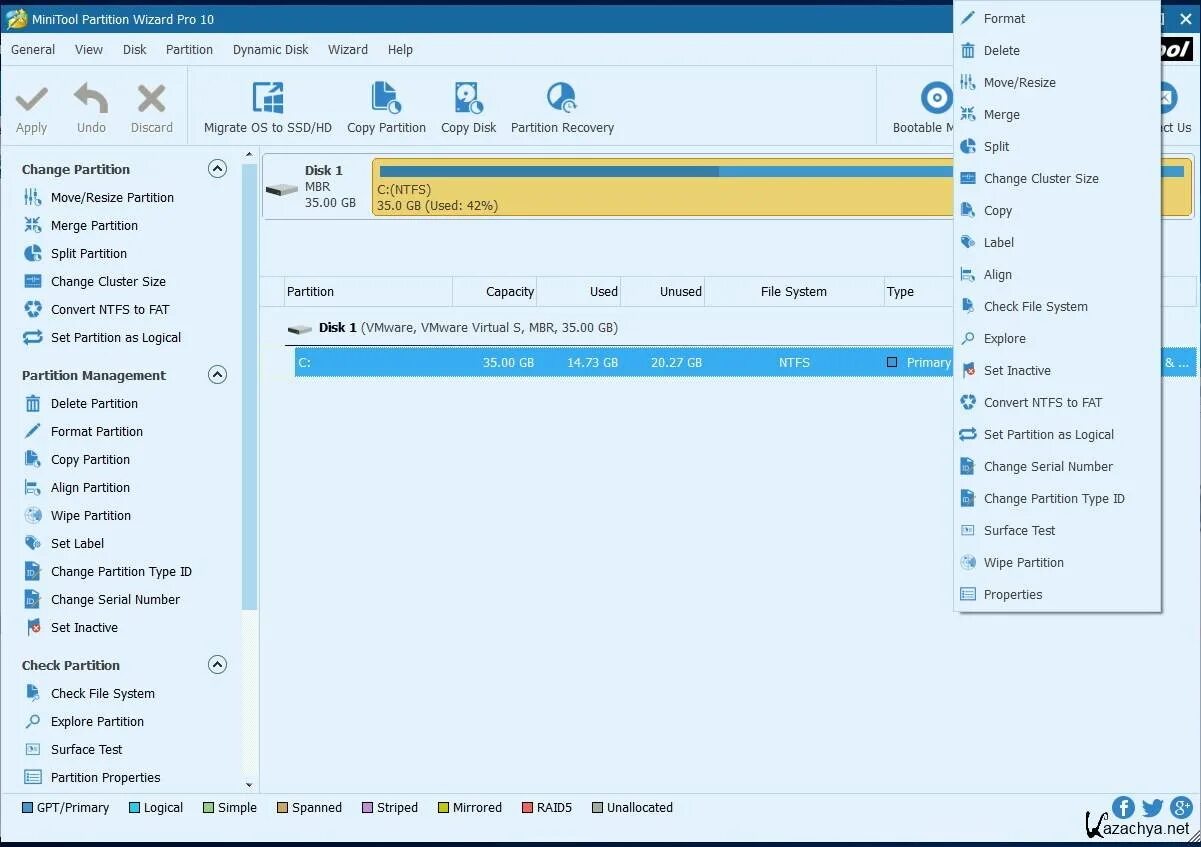Click the Unallocated legend color swatch
The width and height of the screenshot is (1201, 847).
(x=597, y=808)
